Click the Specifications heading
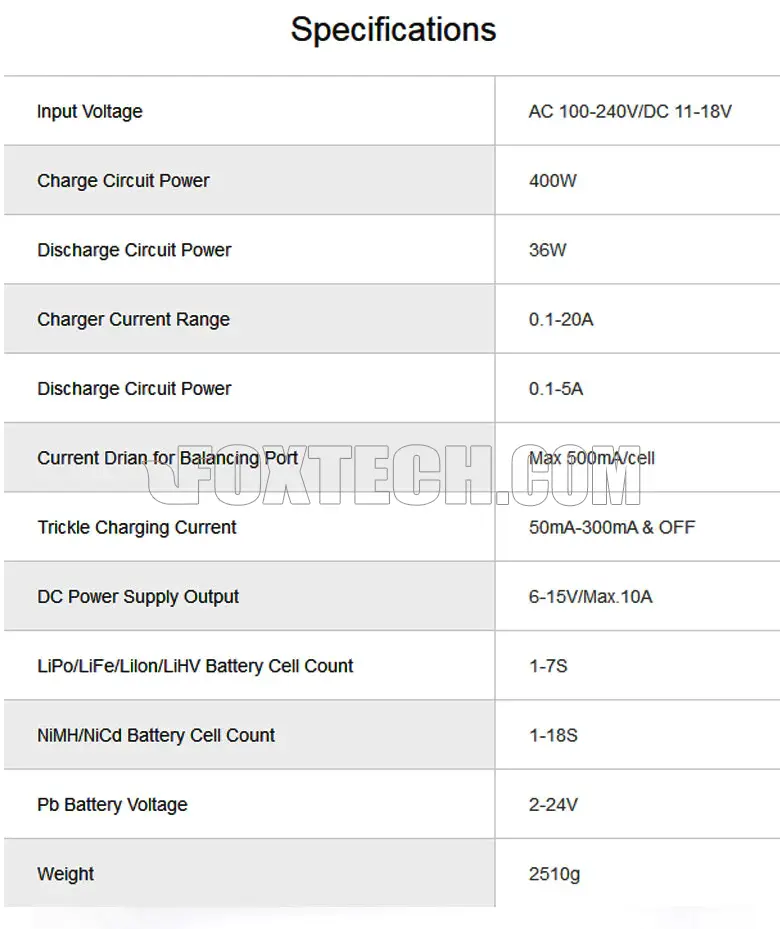 393,30
